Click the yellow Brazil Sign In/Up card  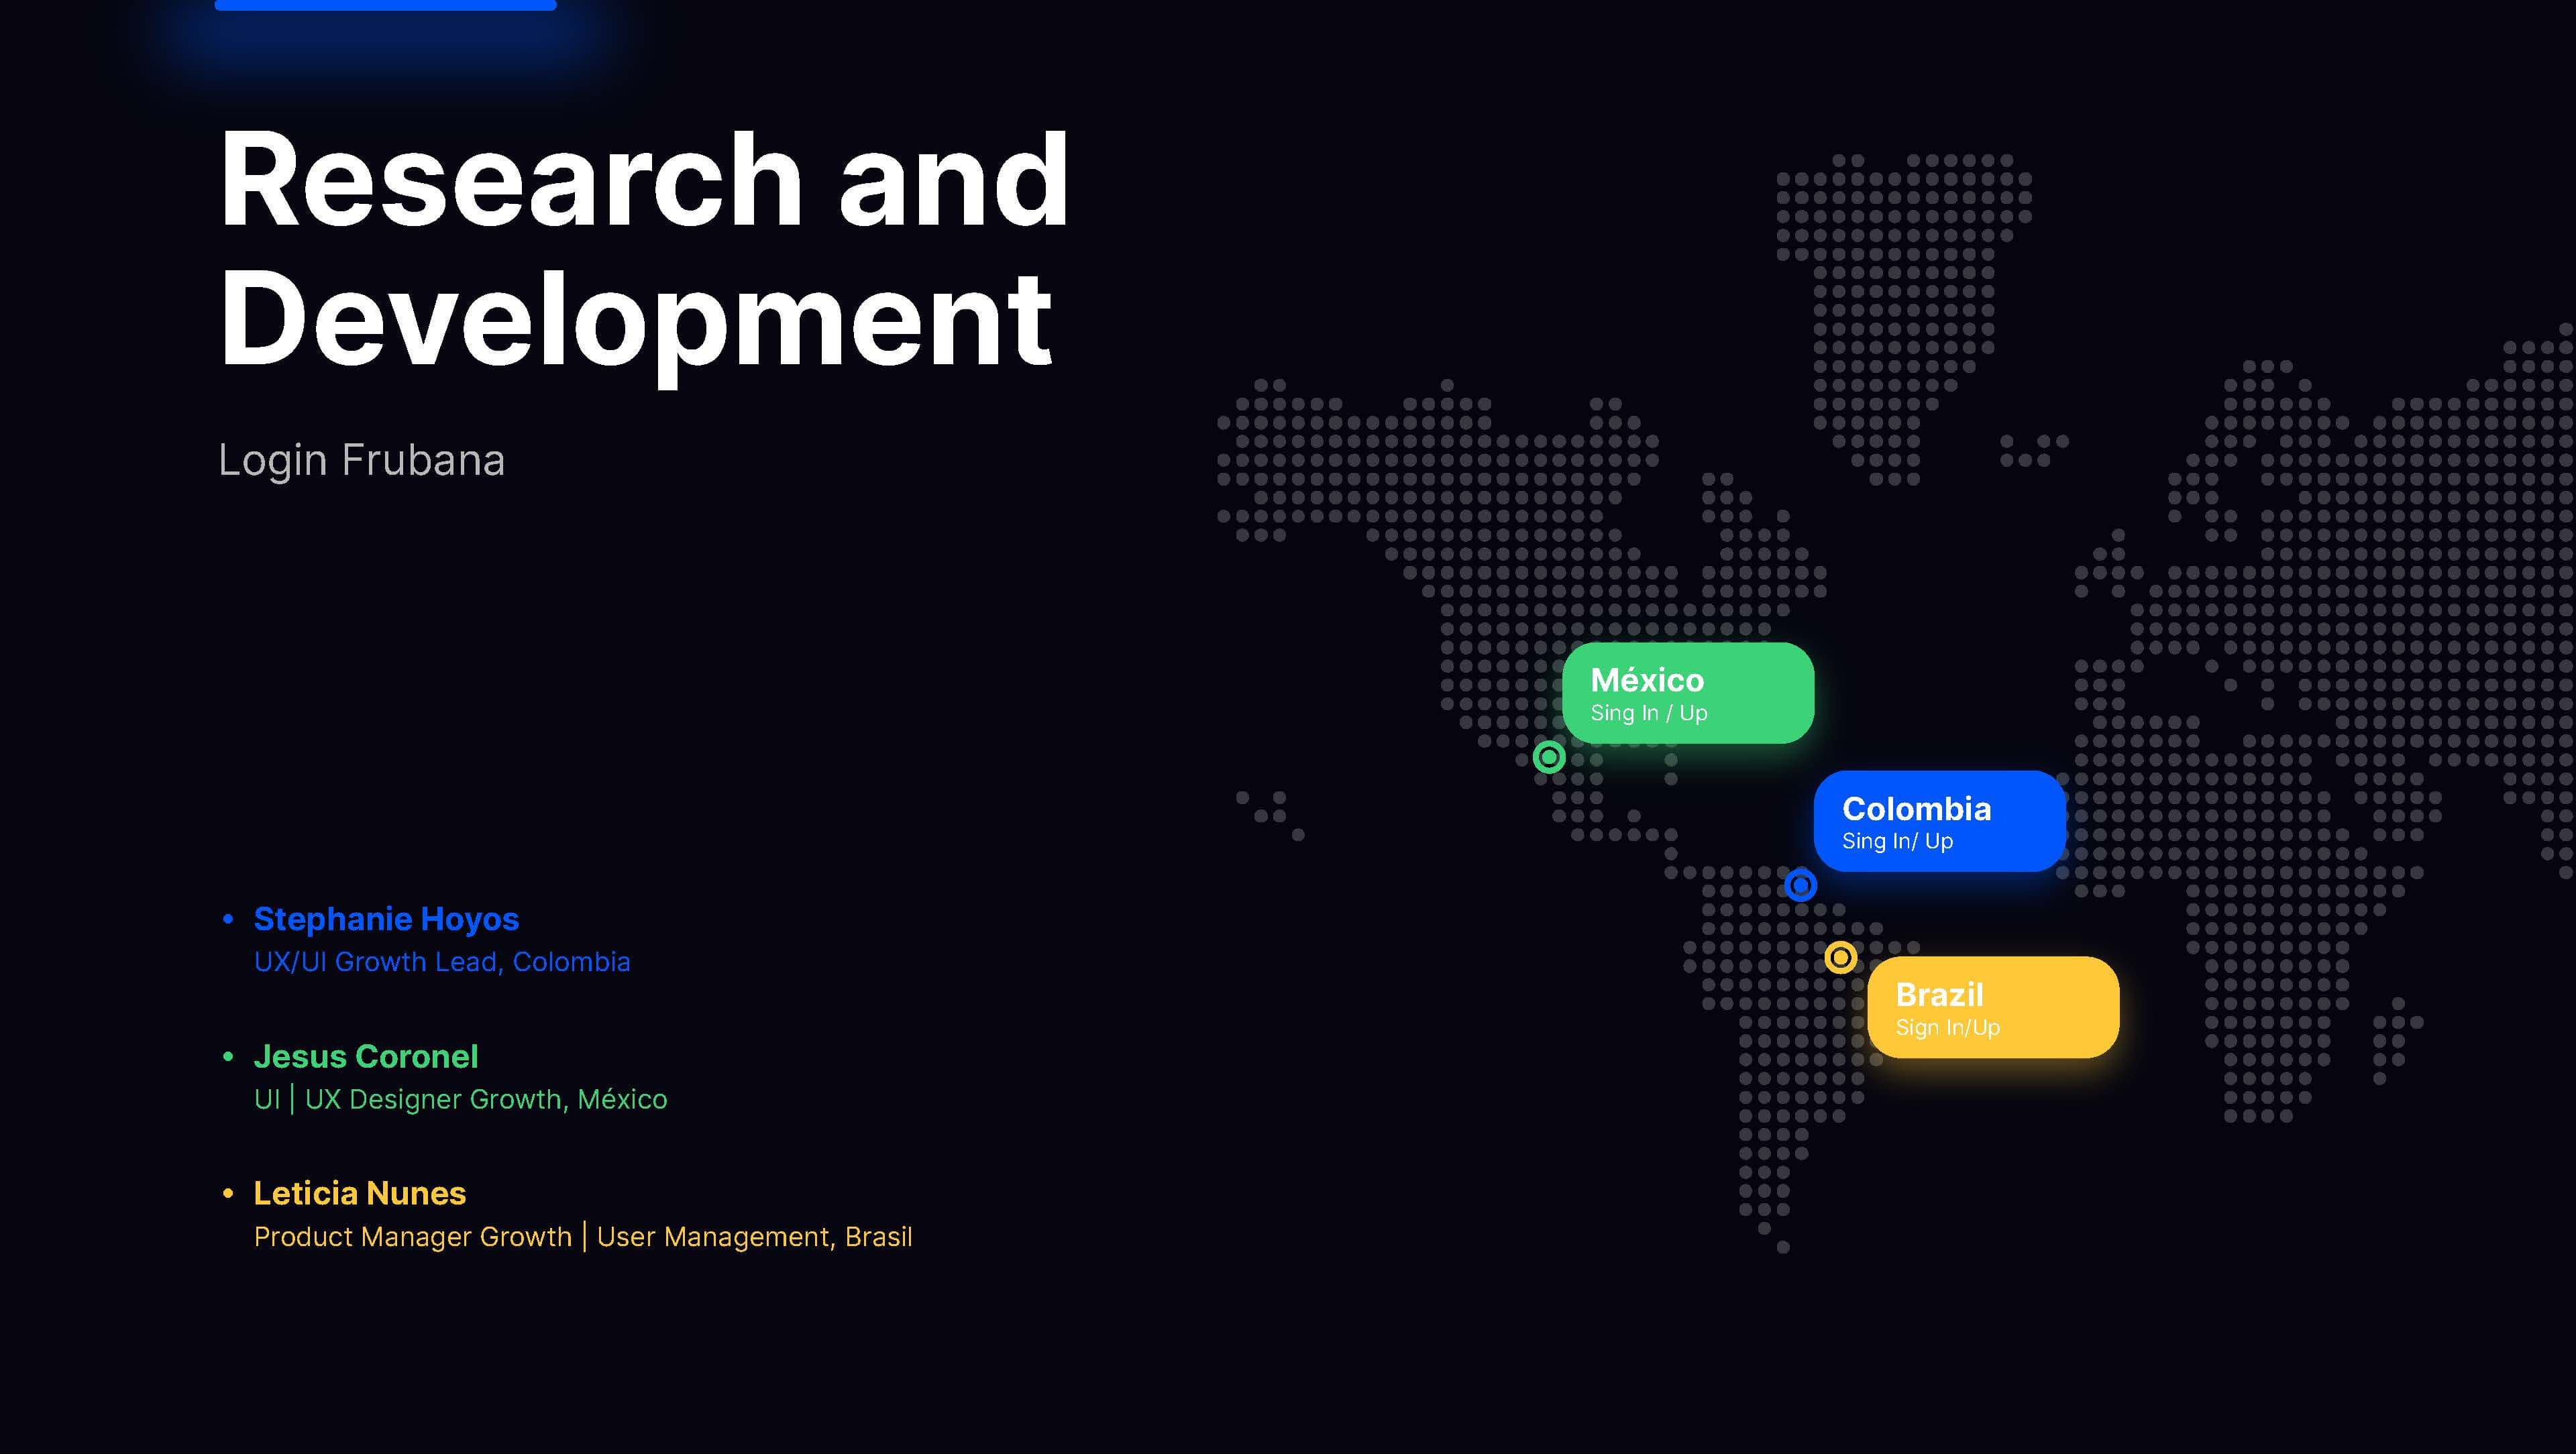pos(1993,1007)
